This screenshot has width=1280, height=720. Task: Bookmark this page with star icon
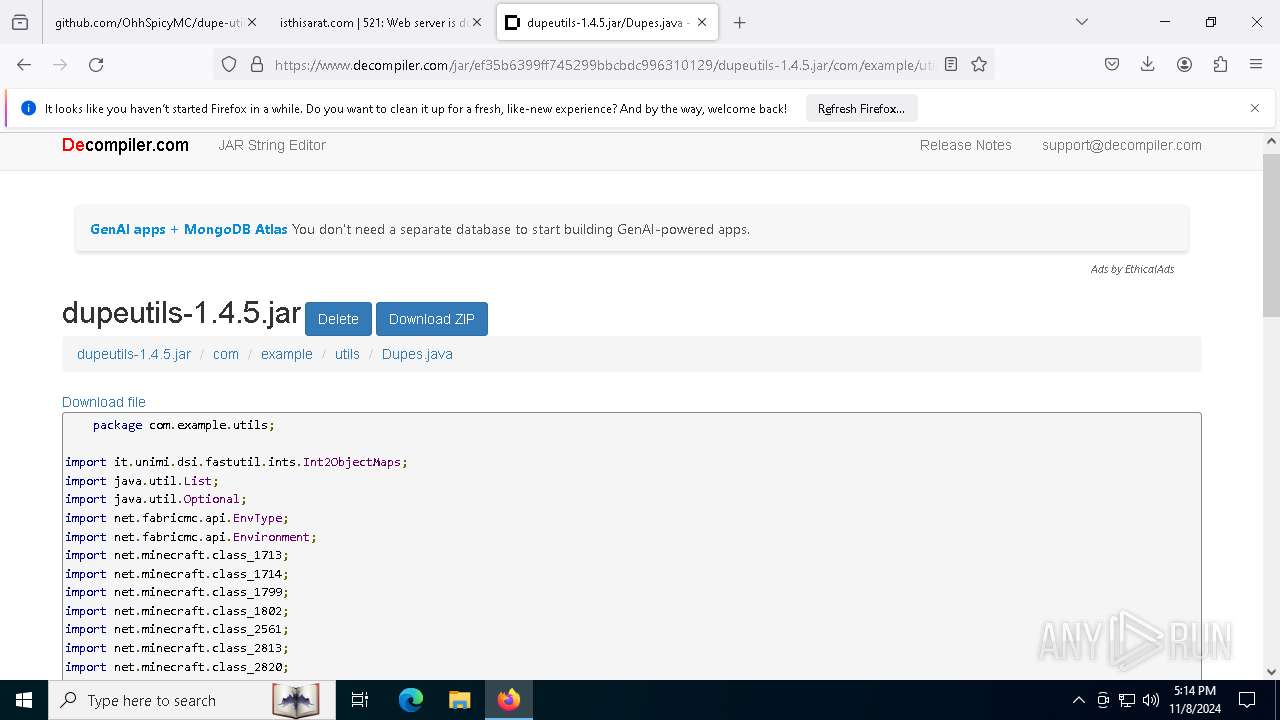click(x=979, y=64)
